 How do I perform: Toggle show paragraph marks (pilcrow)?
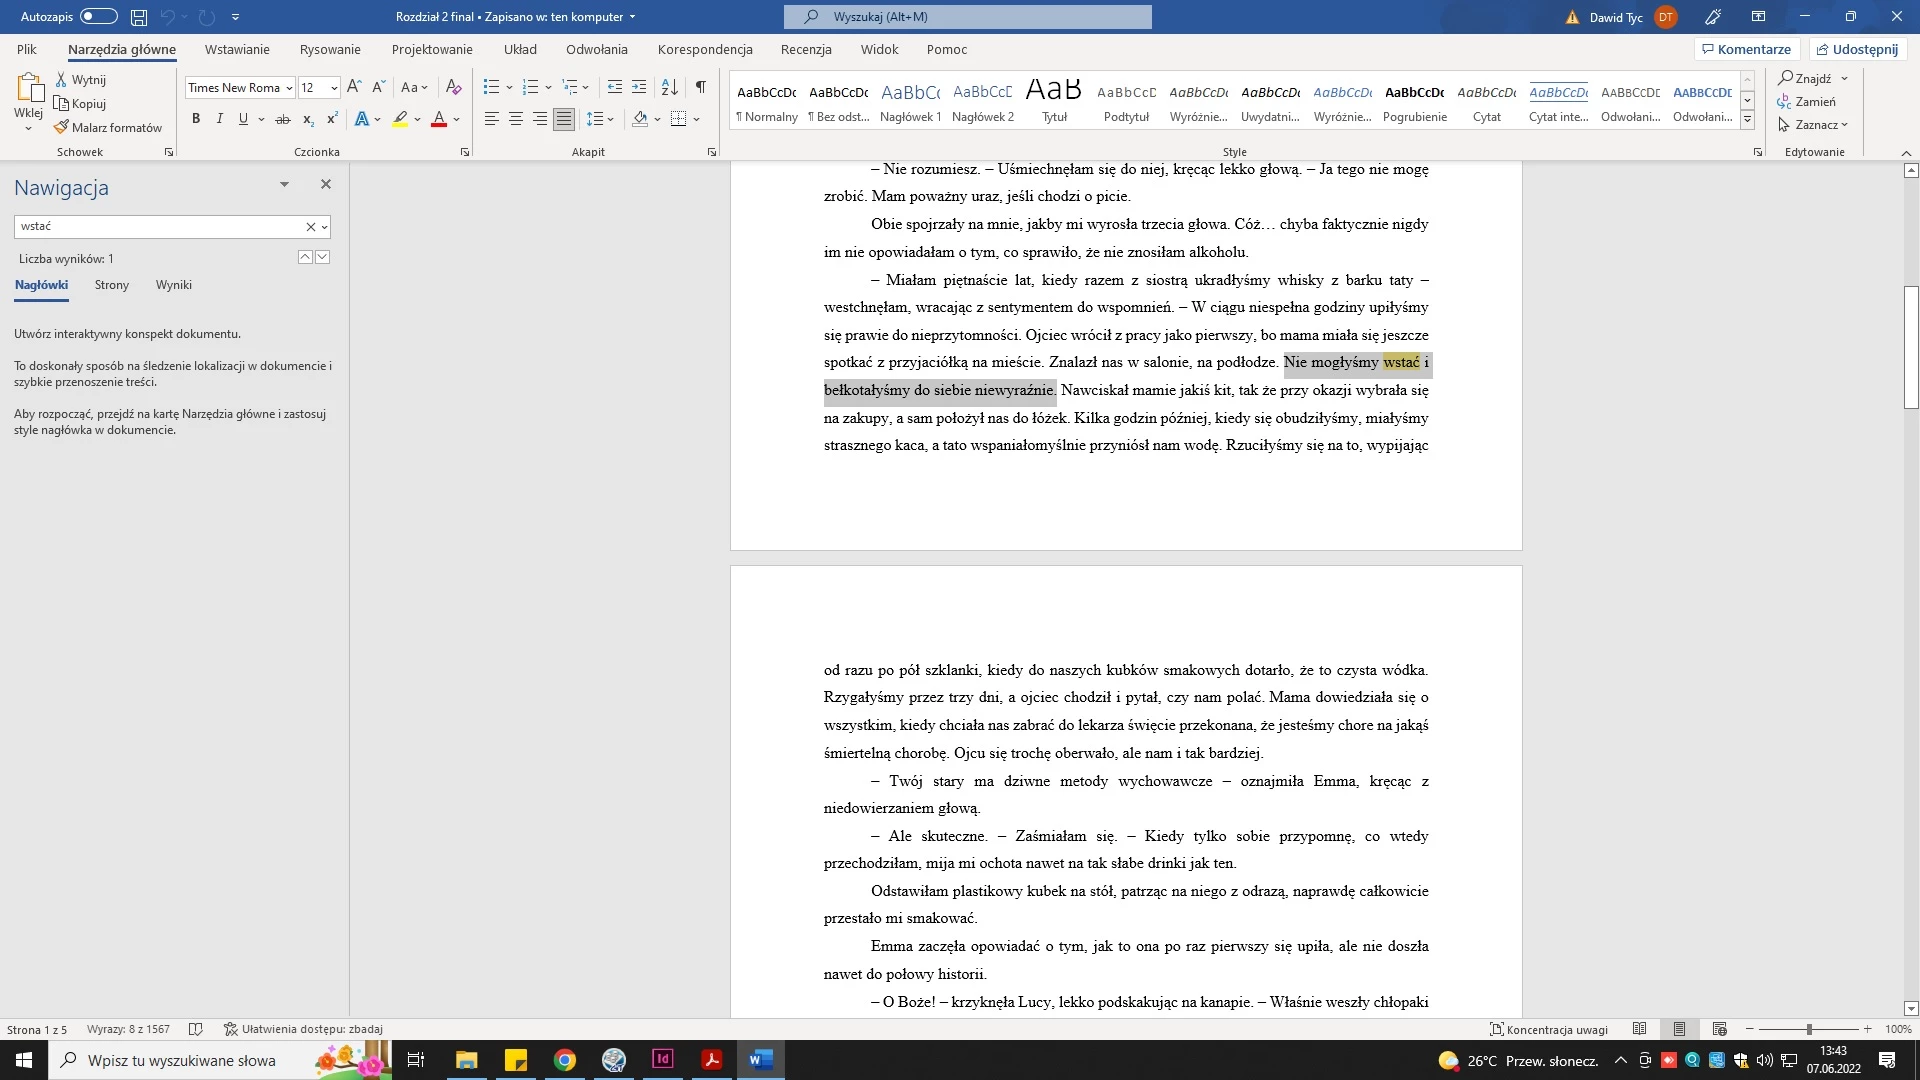[701, 87]
